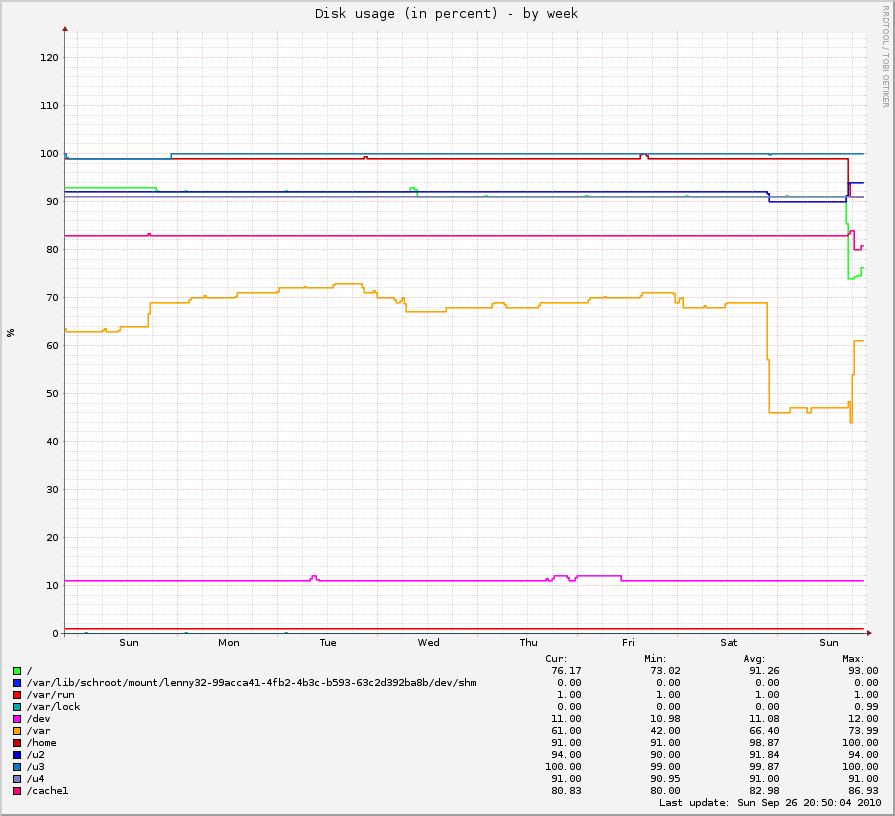The height and width of the screenshot is (816, 895).
Task: Click the 'Cur:' column header
Action: pos(556,659)
